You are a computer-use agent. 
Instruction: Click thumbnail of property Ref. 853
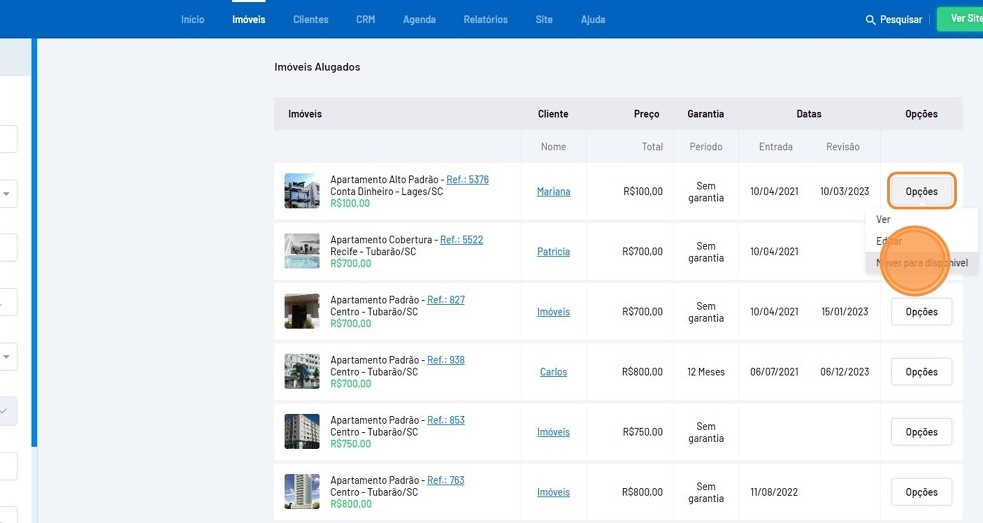point(302,431)
